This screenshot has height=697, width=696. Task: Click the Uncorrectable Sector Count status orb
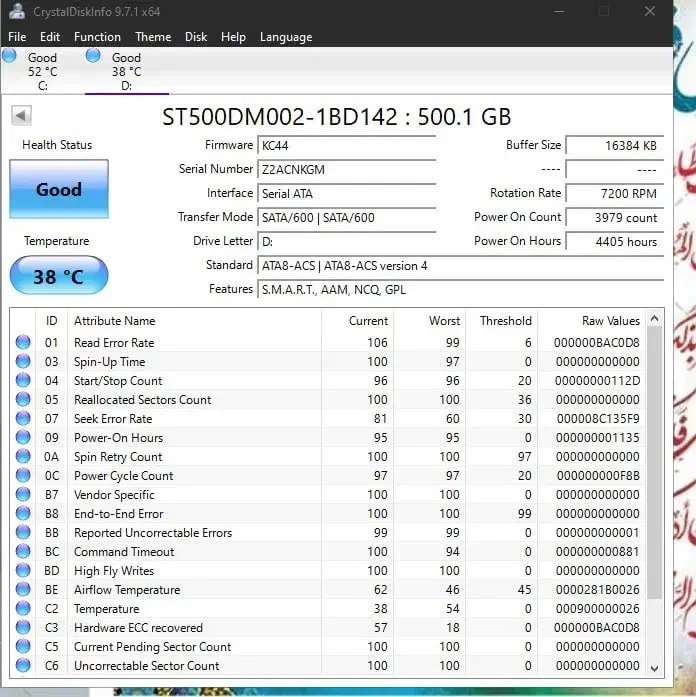(23, 665)
